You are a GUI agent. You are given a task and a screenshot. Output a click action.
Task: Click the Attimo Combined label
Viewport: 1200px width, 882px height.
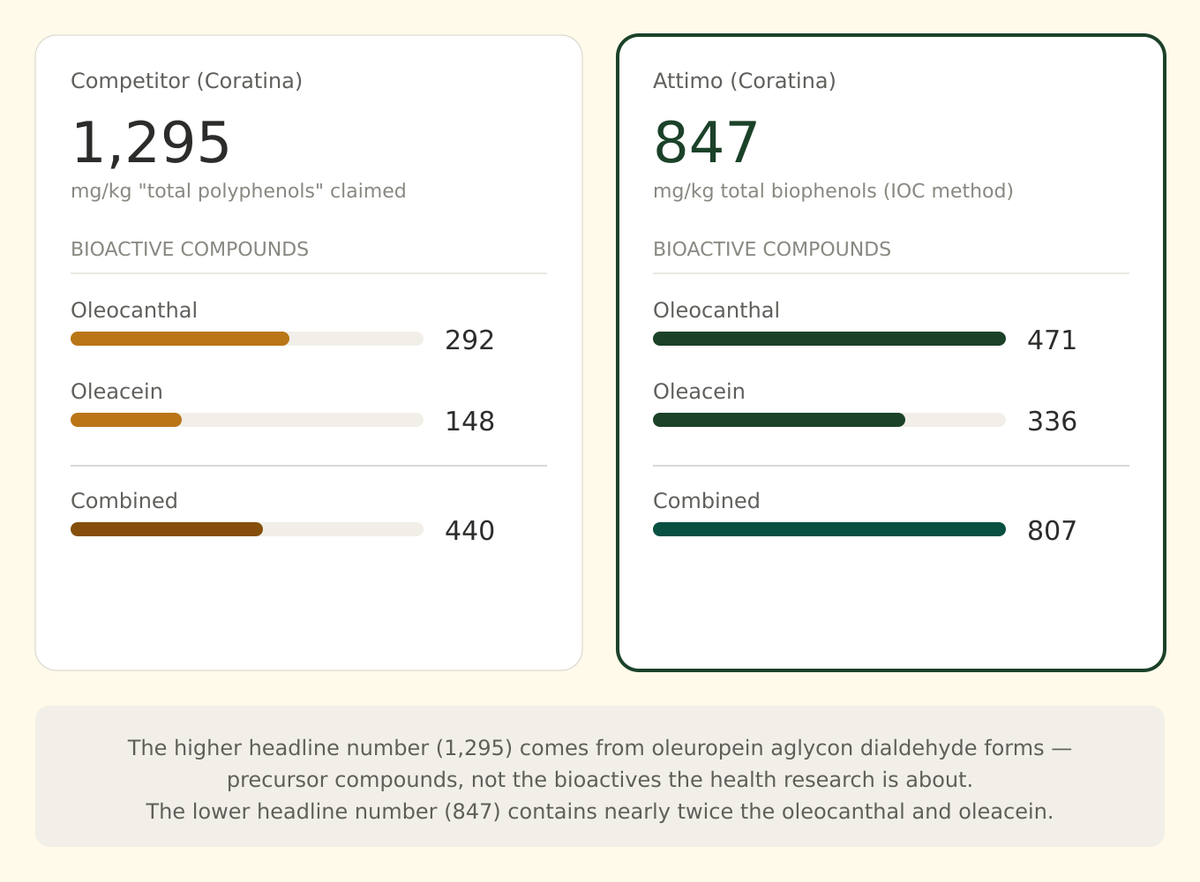[707, 501]
